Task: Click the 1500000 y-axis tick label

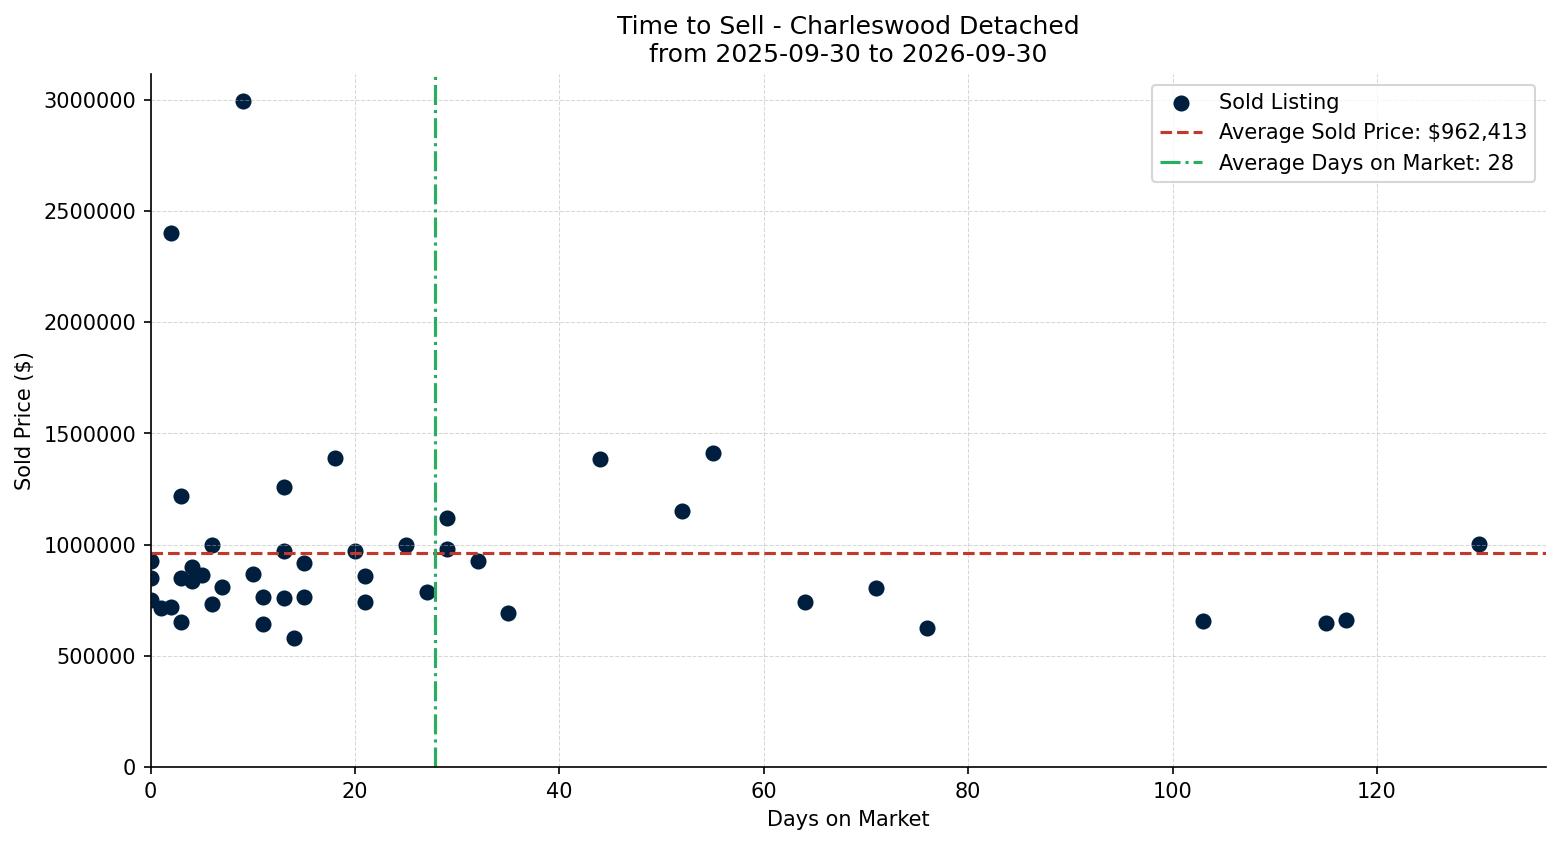Action: coord(90,434)
